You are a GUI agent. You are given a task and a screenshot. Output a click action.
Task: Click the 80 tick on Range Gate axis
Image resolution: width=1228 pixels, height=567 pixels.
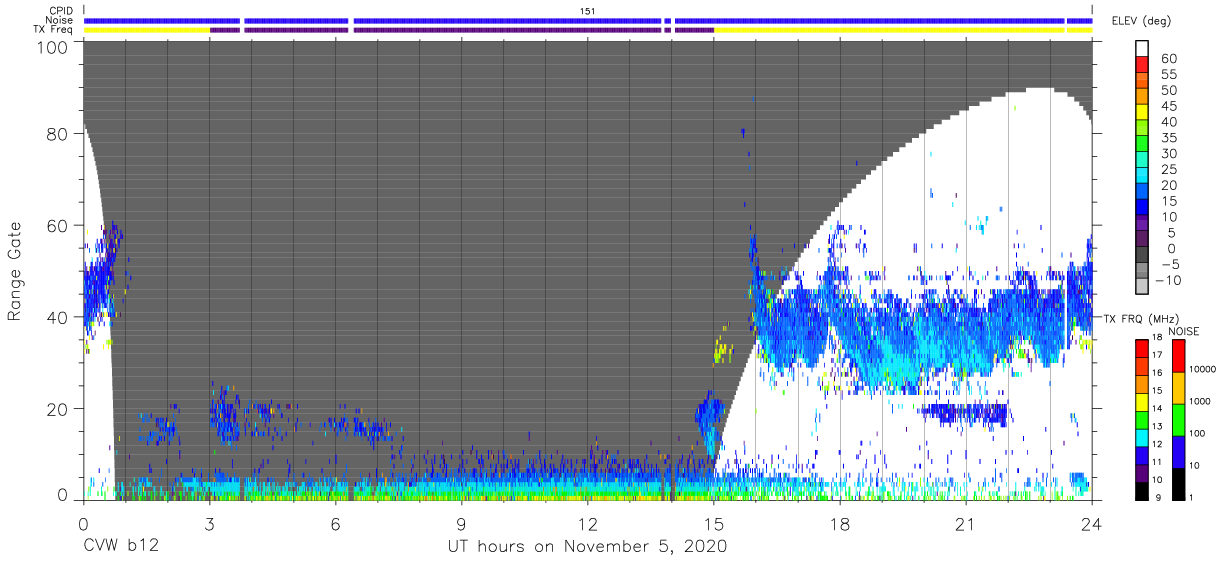pyautogui.click(x=57, y=134)
